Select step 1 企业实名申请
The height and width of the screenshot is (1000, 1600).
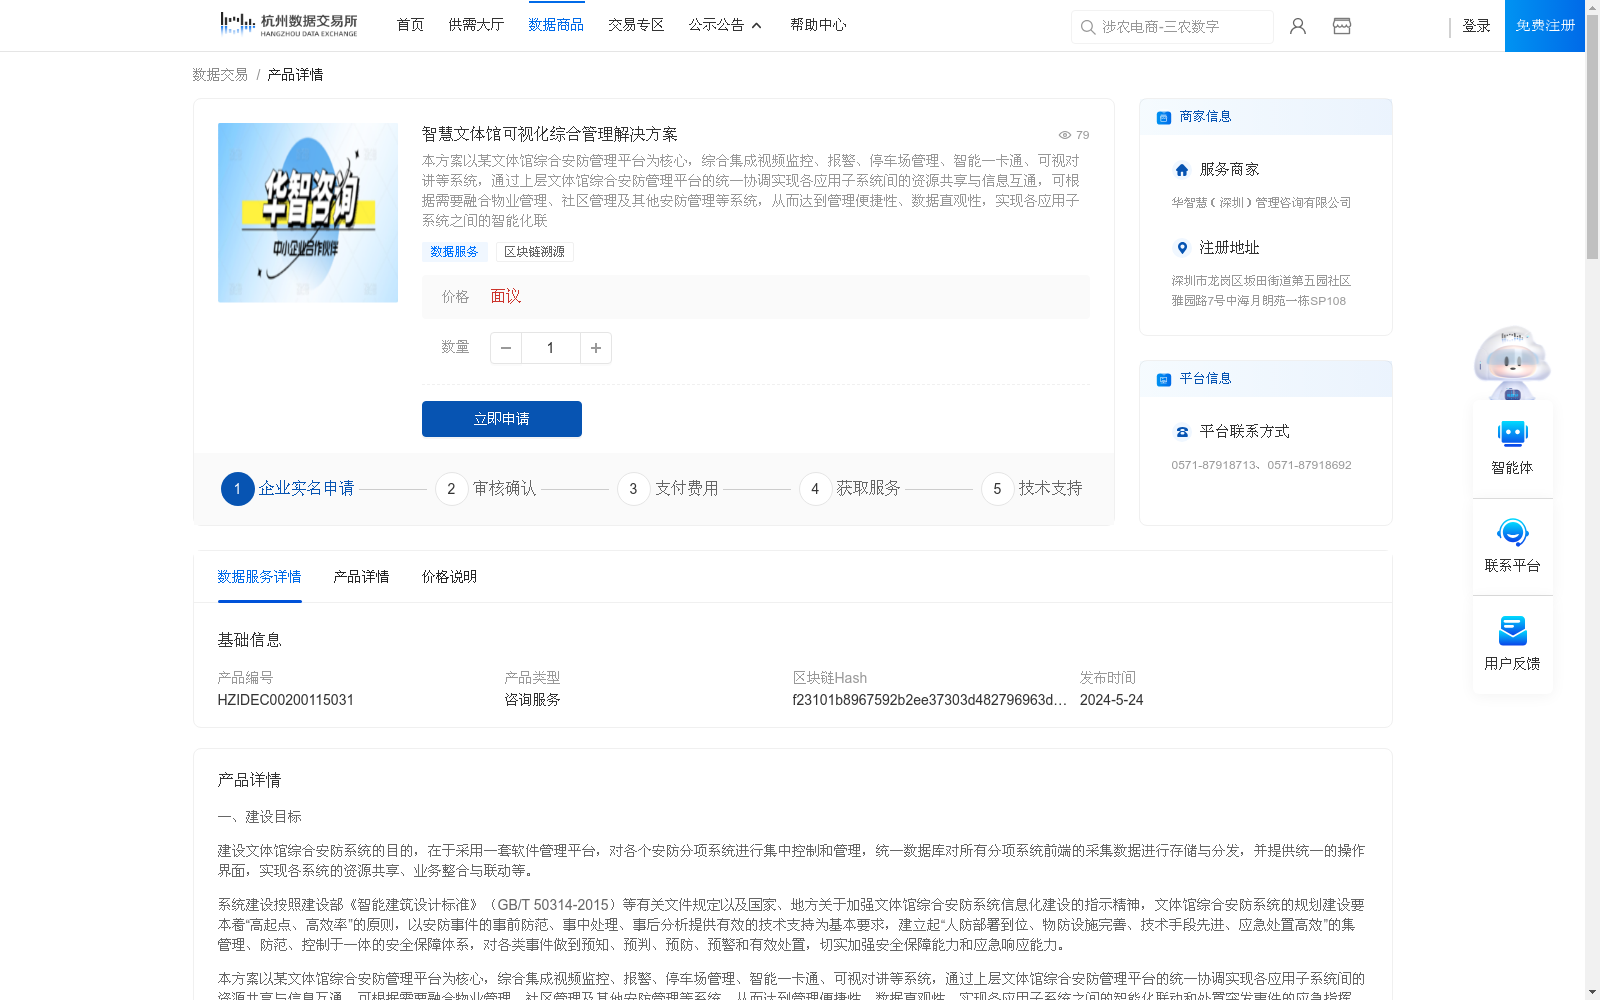pos(288,488)
